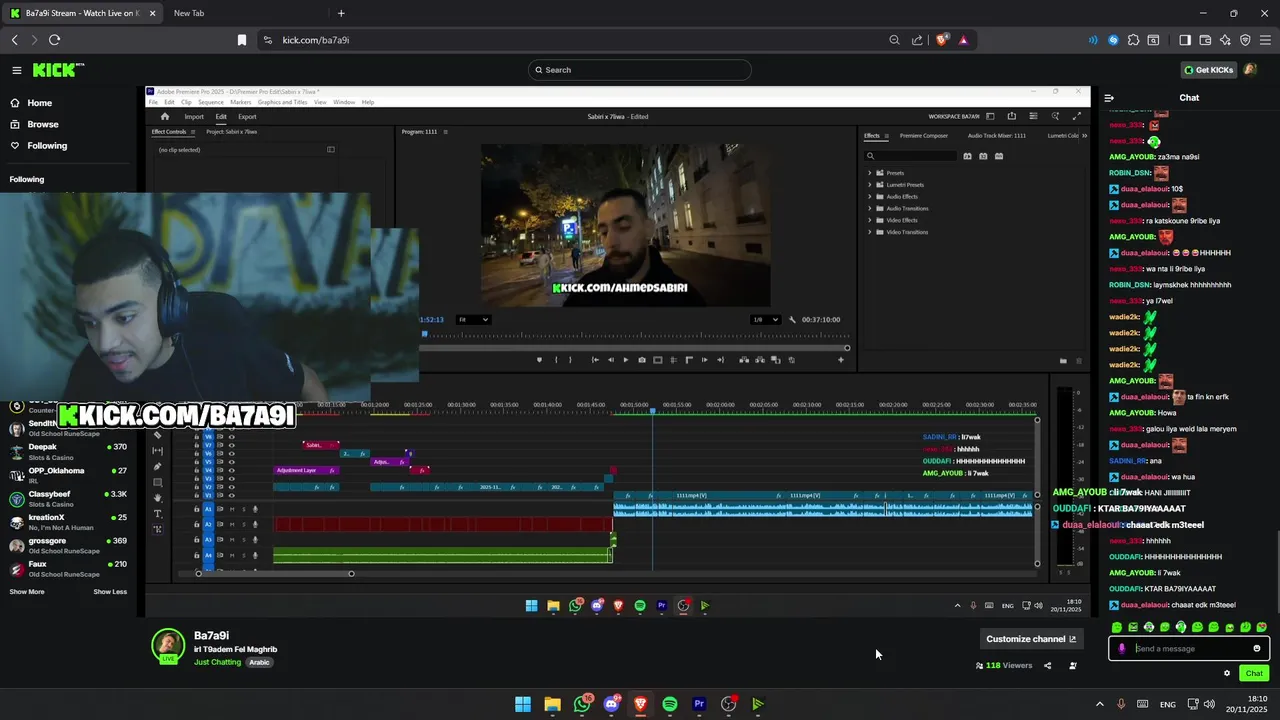Screen dimensions: 1280x720
Task: Click the profile avatar next to Get KICKs
Action: [1250, 70]
